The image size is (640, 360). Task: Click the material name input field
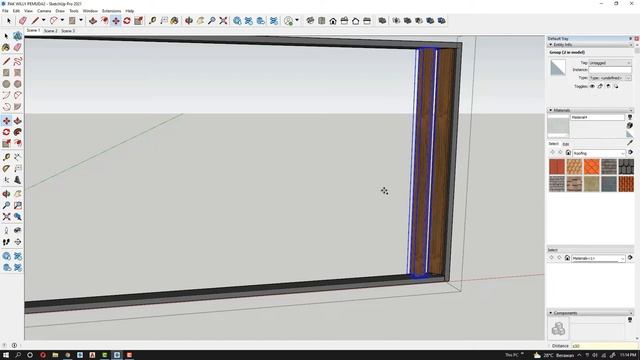pyautogui.click(x=597, y=117)
